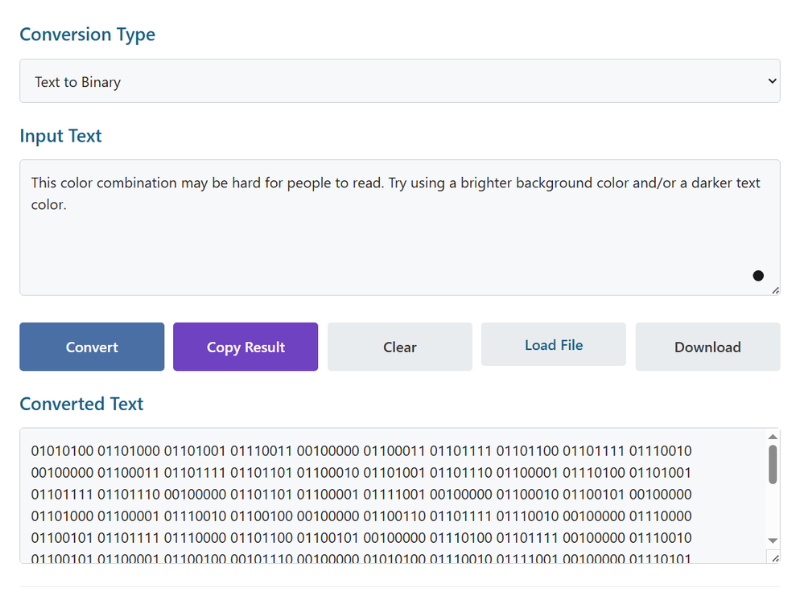
Task: Click the Convert button
Action: point(92,347)
